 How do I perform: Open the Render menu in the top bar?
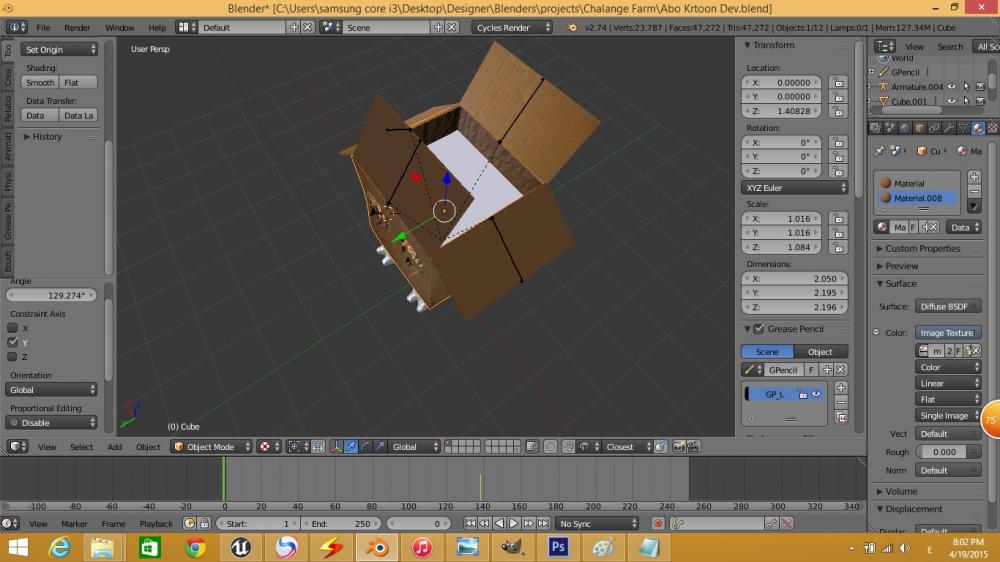click(x=77, y=28)
